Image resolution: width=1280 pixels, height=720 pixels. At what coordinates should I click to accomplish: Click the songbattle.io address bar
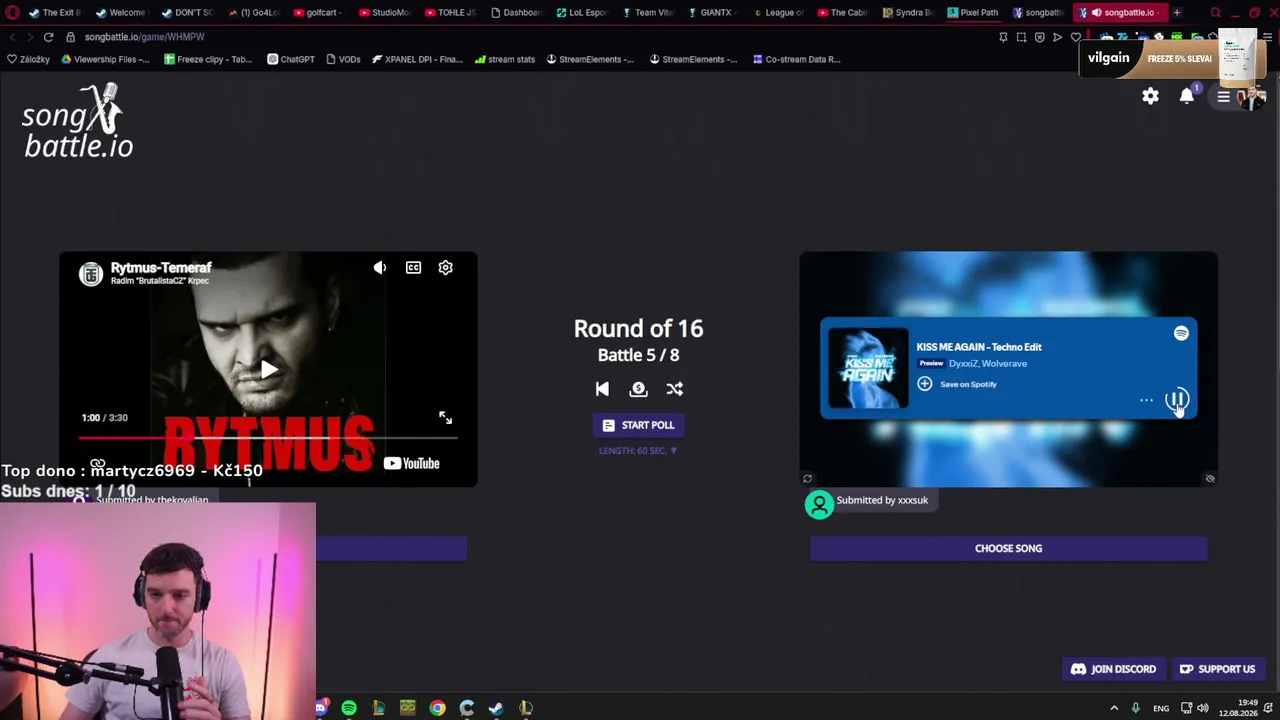point(144,37)
